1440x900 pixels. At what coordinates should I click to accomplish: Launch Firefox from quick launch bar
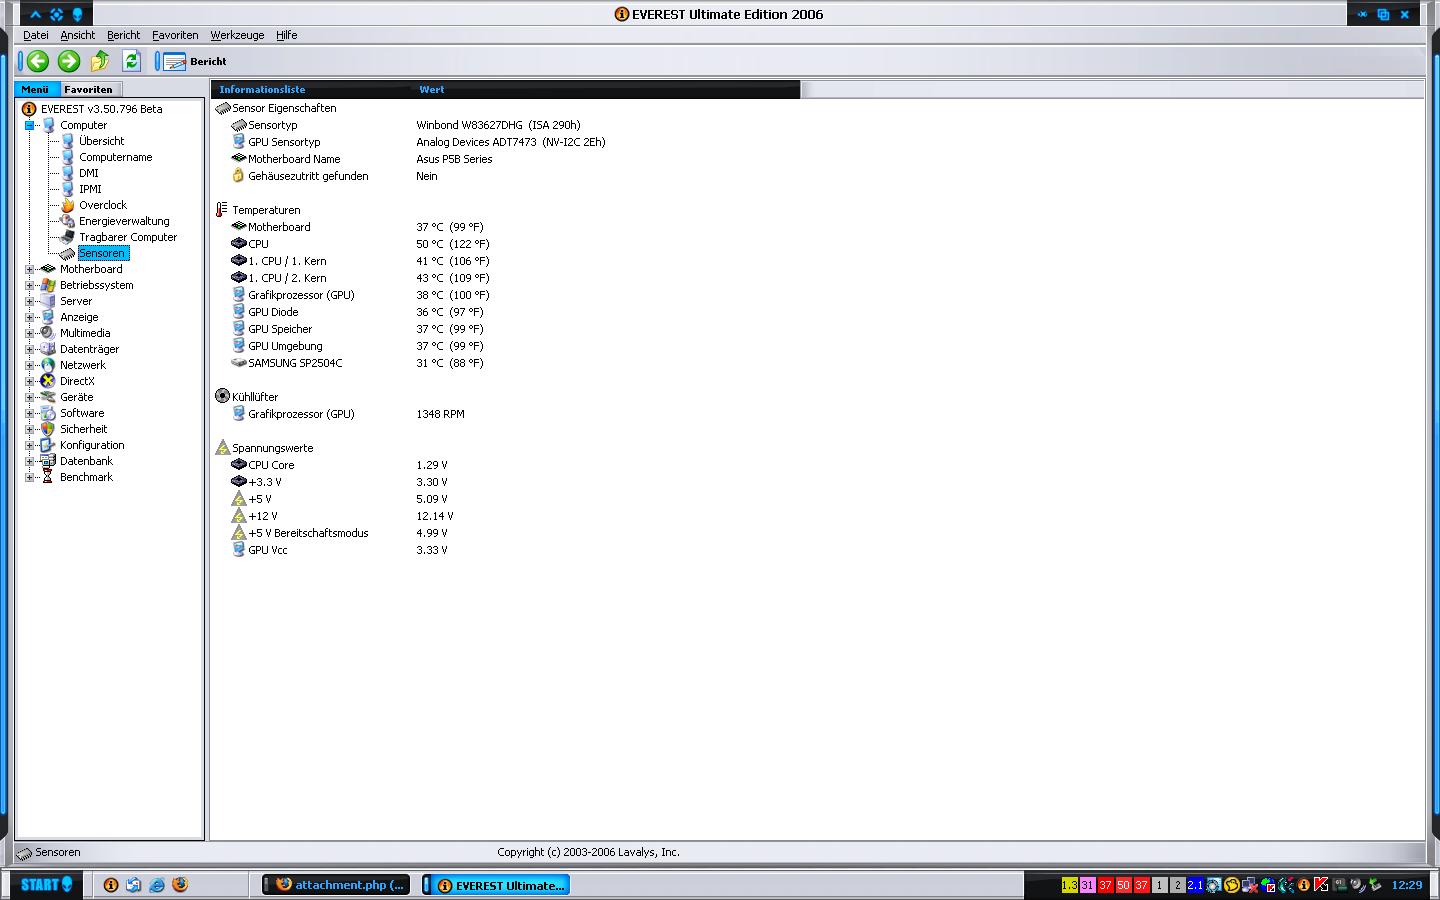click(180, 885)
